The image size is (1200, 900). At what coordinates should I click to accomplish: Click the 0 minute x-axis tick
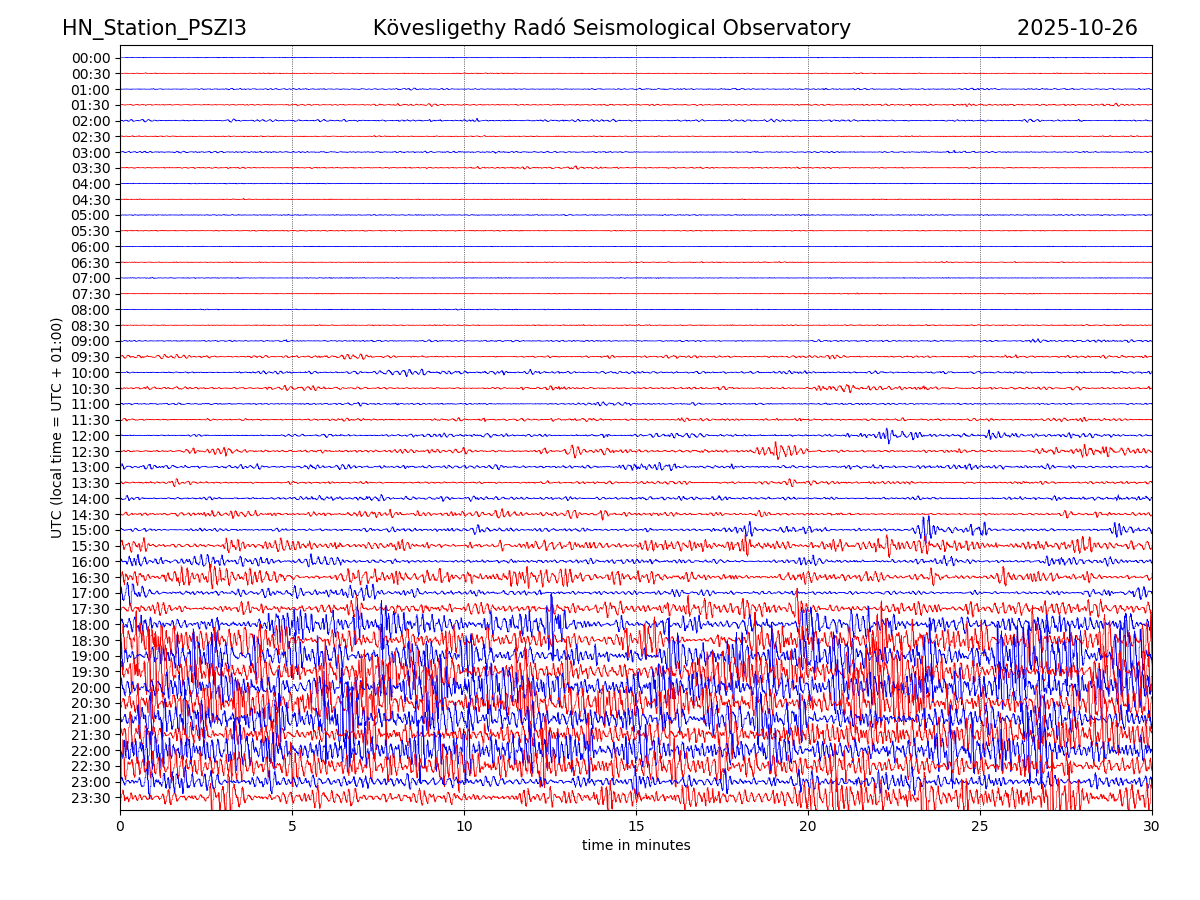[120, 826]
